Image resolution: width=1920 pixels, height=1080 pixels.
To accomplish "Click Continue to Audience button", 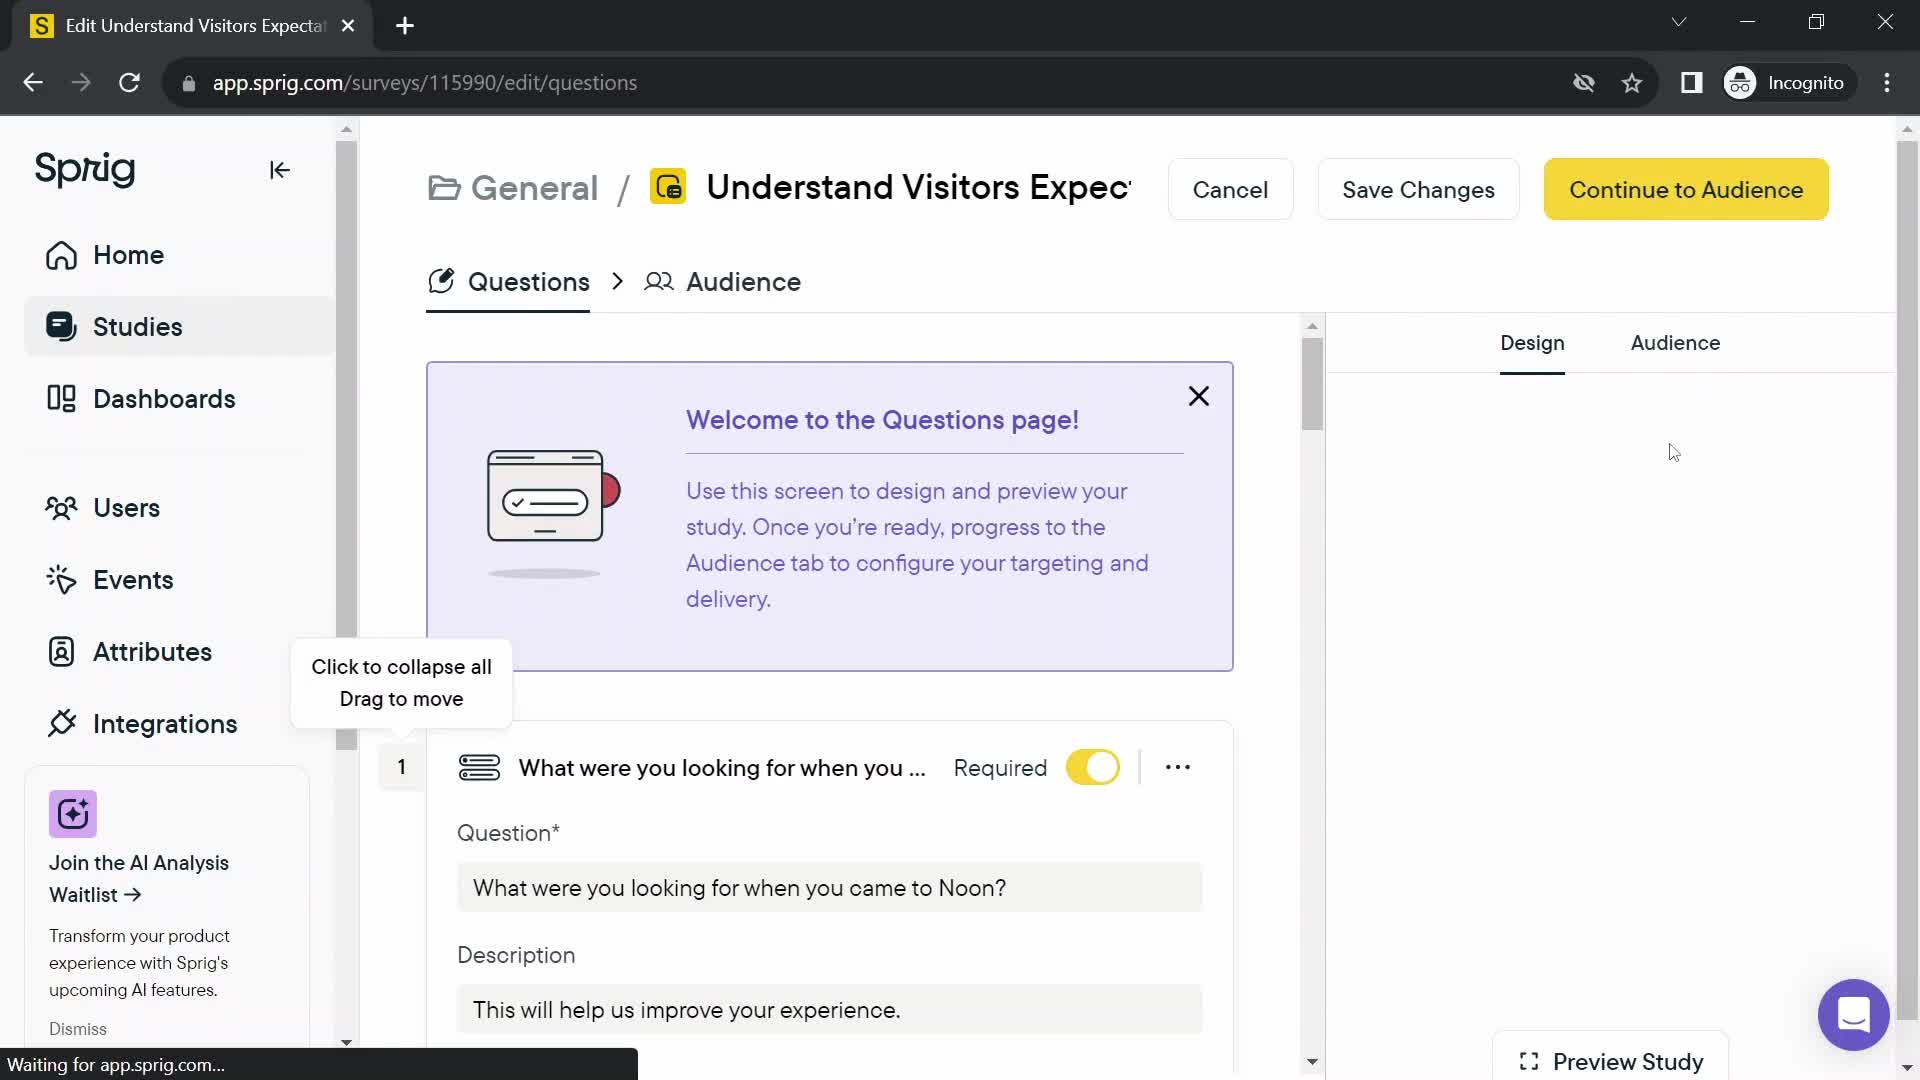I will (x=1688, y=190).
